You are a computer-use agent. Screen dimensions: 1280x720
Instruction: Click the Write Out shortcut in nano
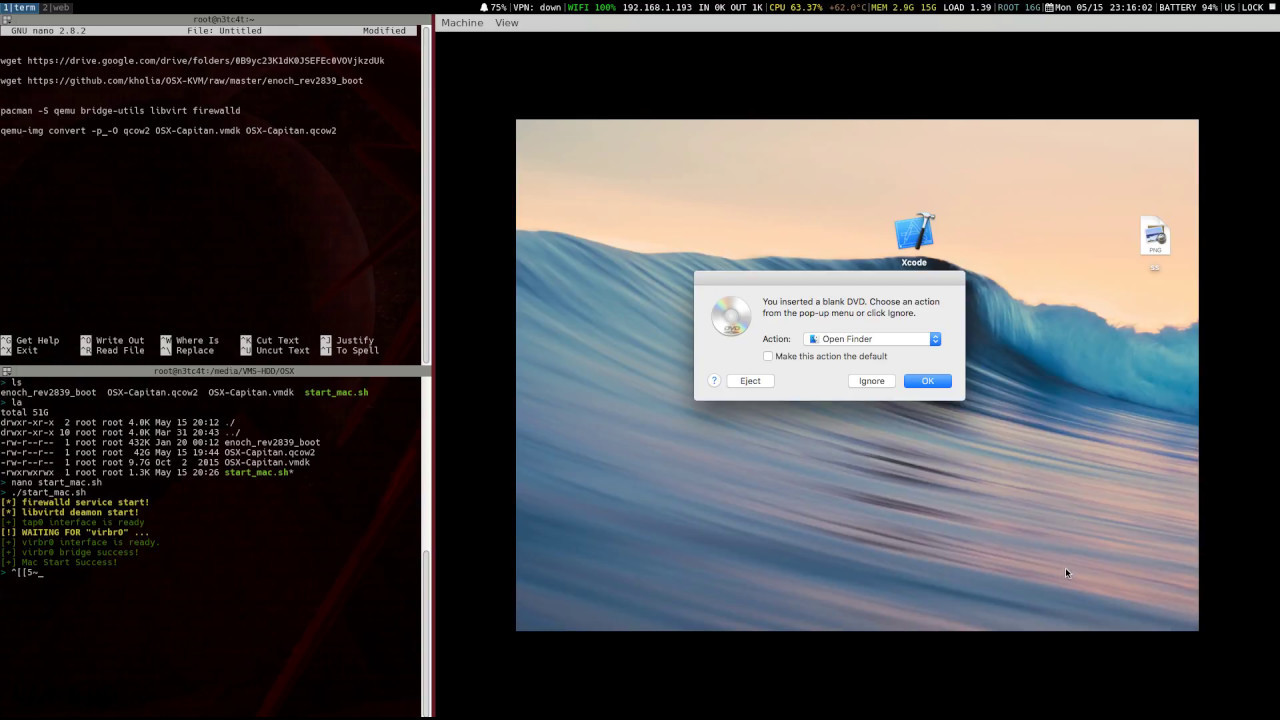click(x=112, y=340)
